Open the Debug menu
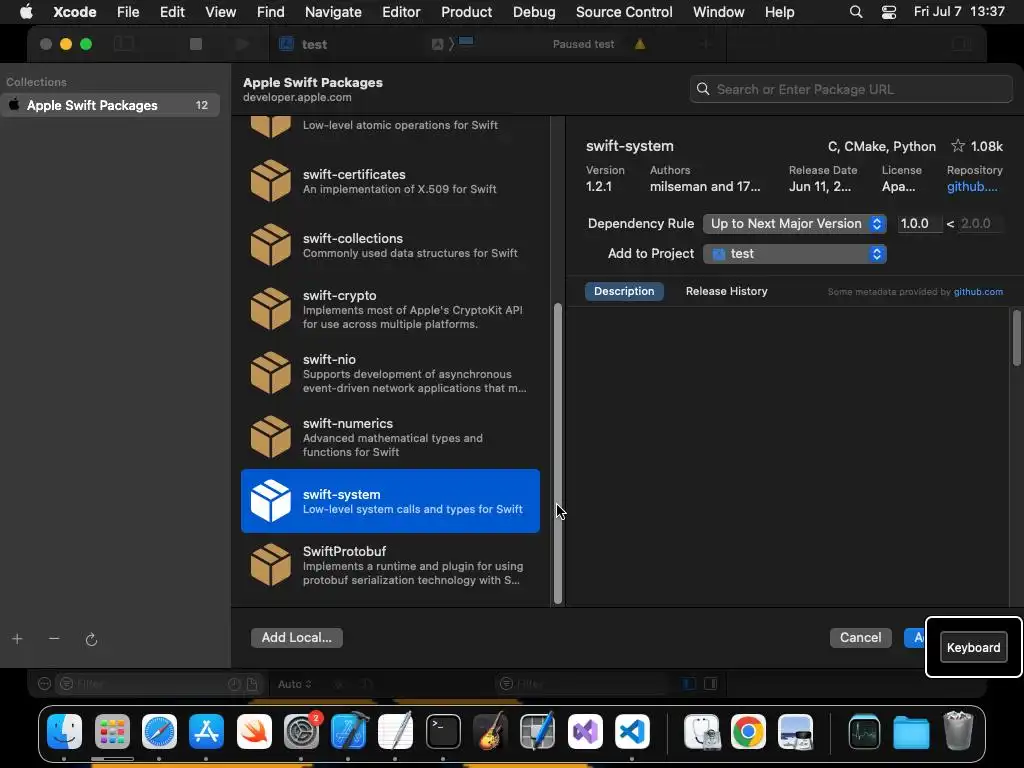This screenshot has height=768, width=1024. click(534, 12)
